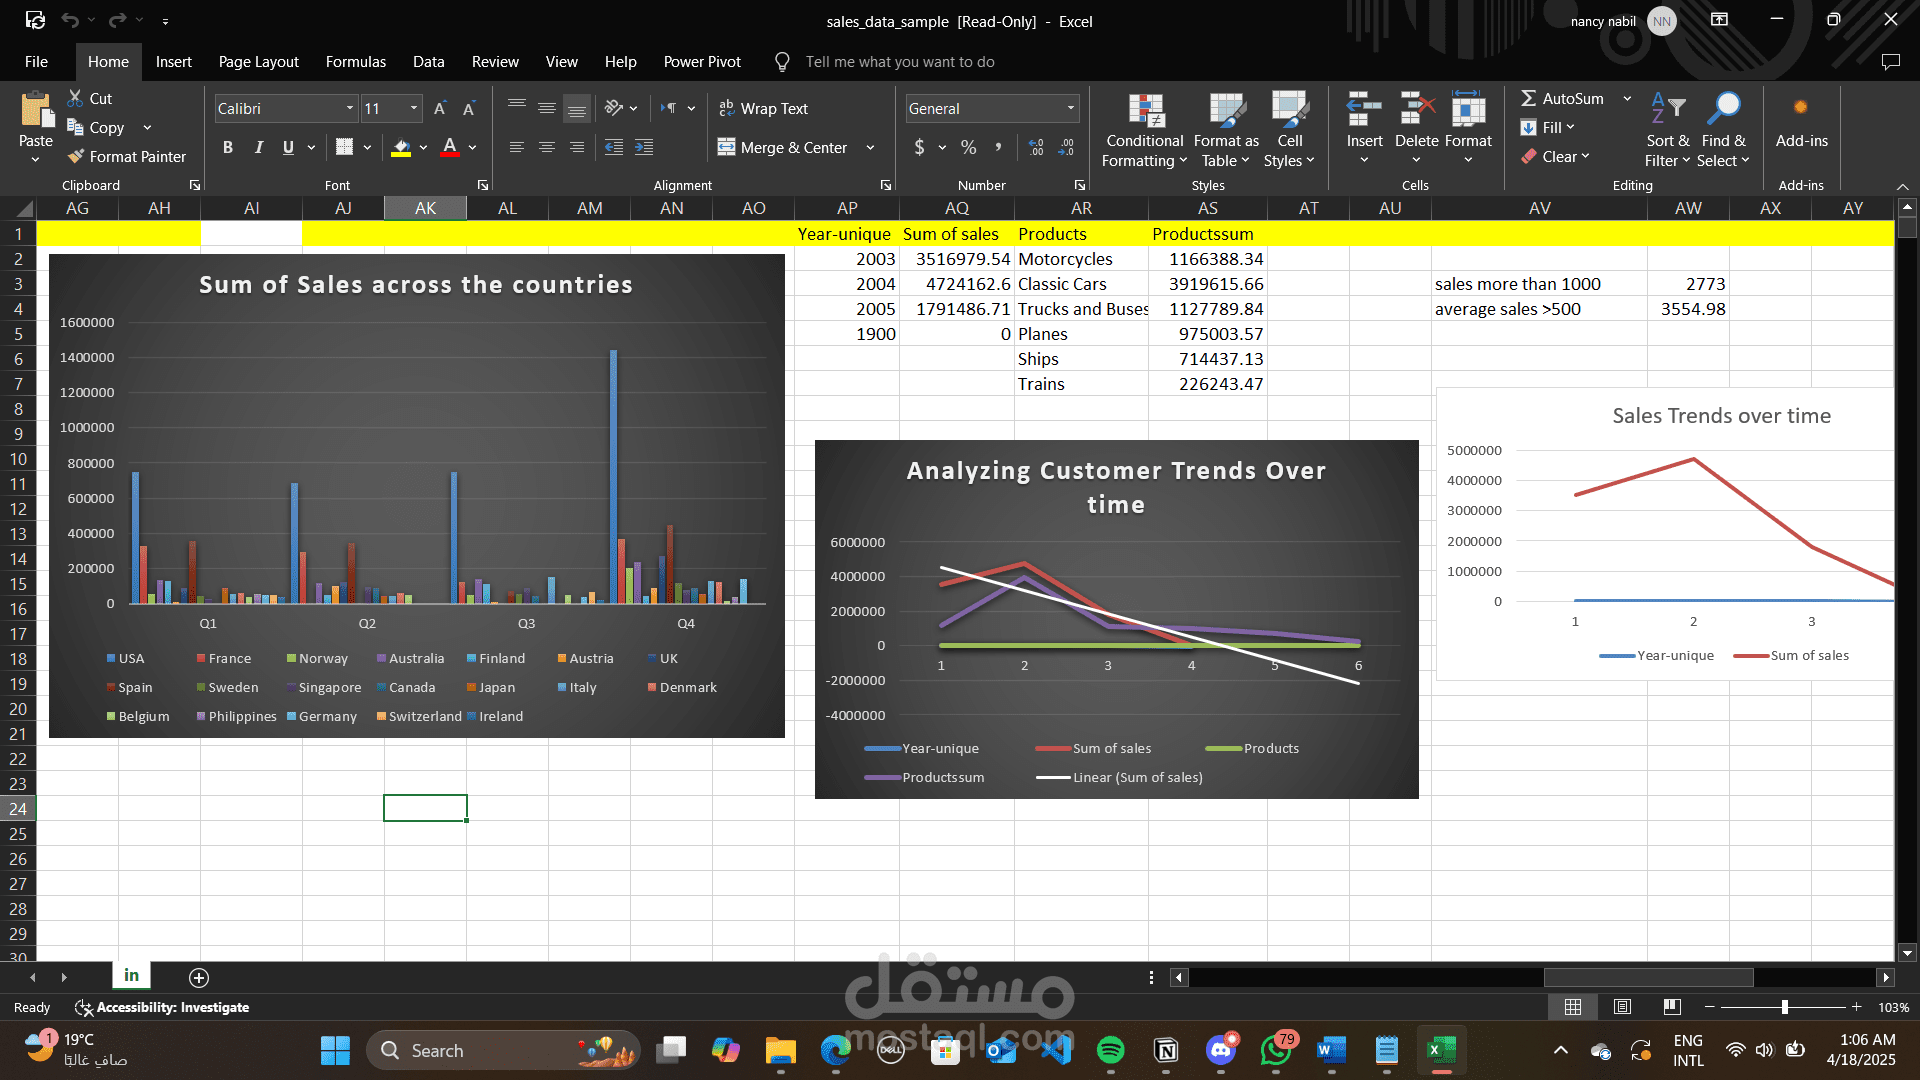
Task: Open the font size 11 dropdown
Action: [x=414, y=108]
